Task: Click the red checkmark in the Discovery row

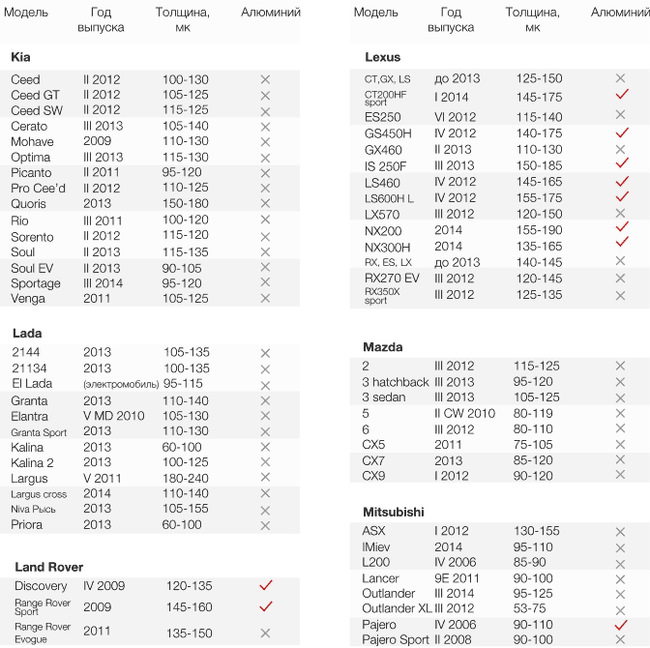Action: click(x=265, y=586)
